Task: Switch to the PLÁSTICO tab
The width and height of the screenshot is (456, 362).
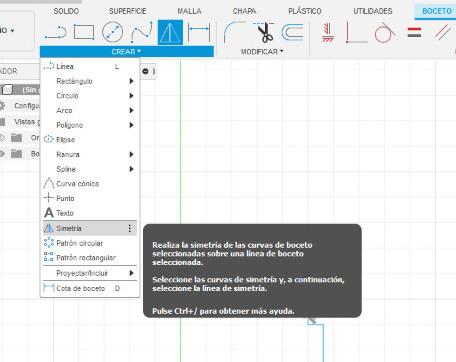Action: (305, 11)
